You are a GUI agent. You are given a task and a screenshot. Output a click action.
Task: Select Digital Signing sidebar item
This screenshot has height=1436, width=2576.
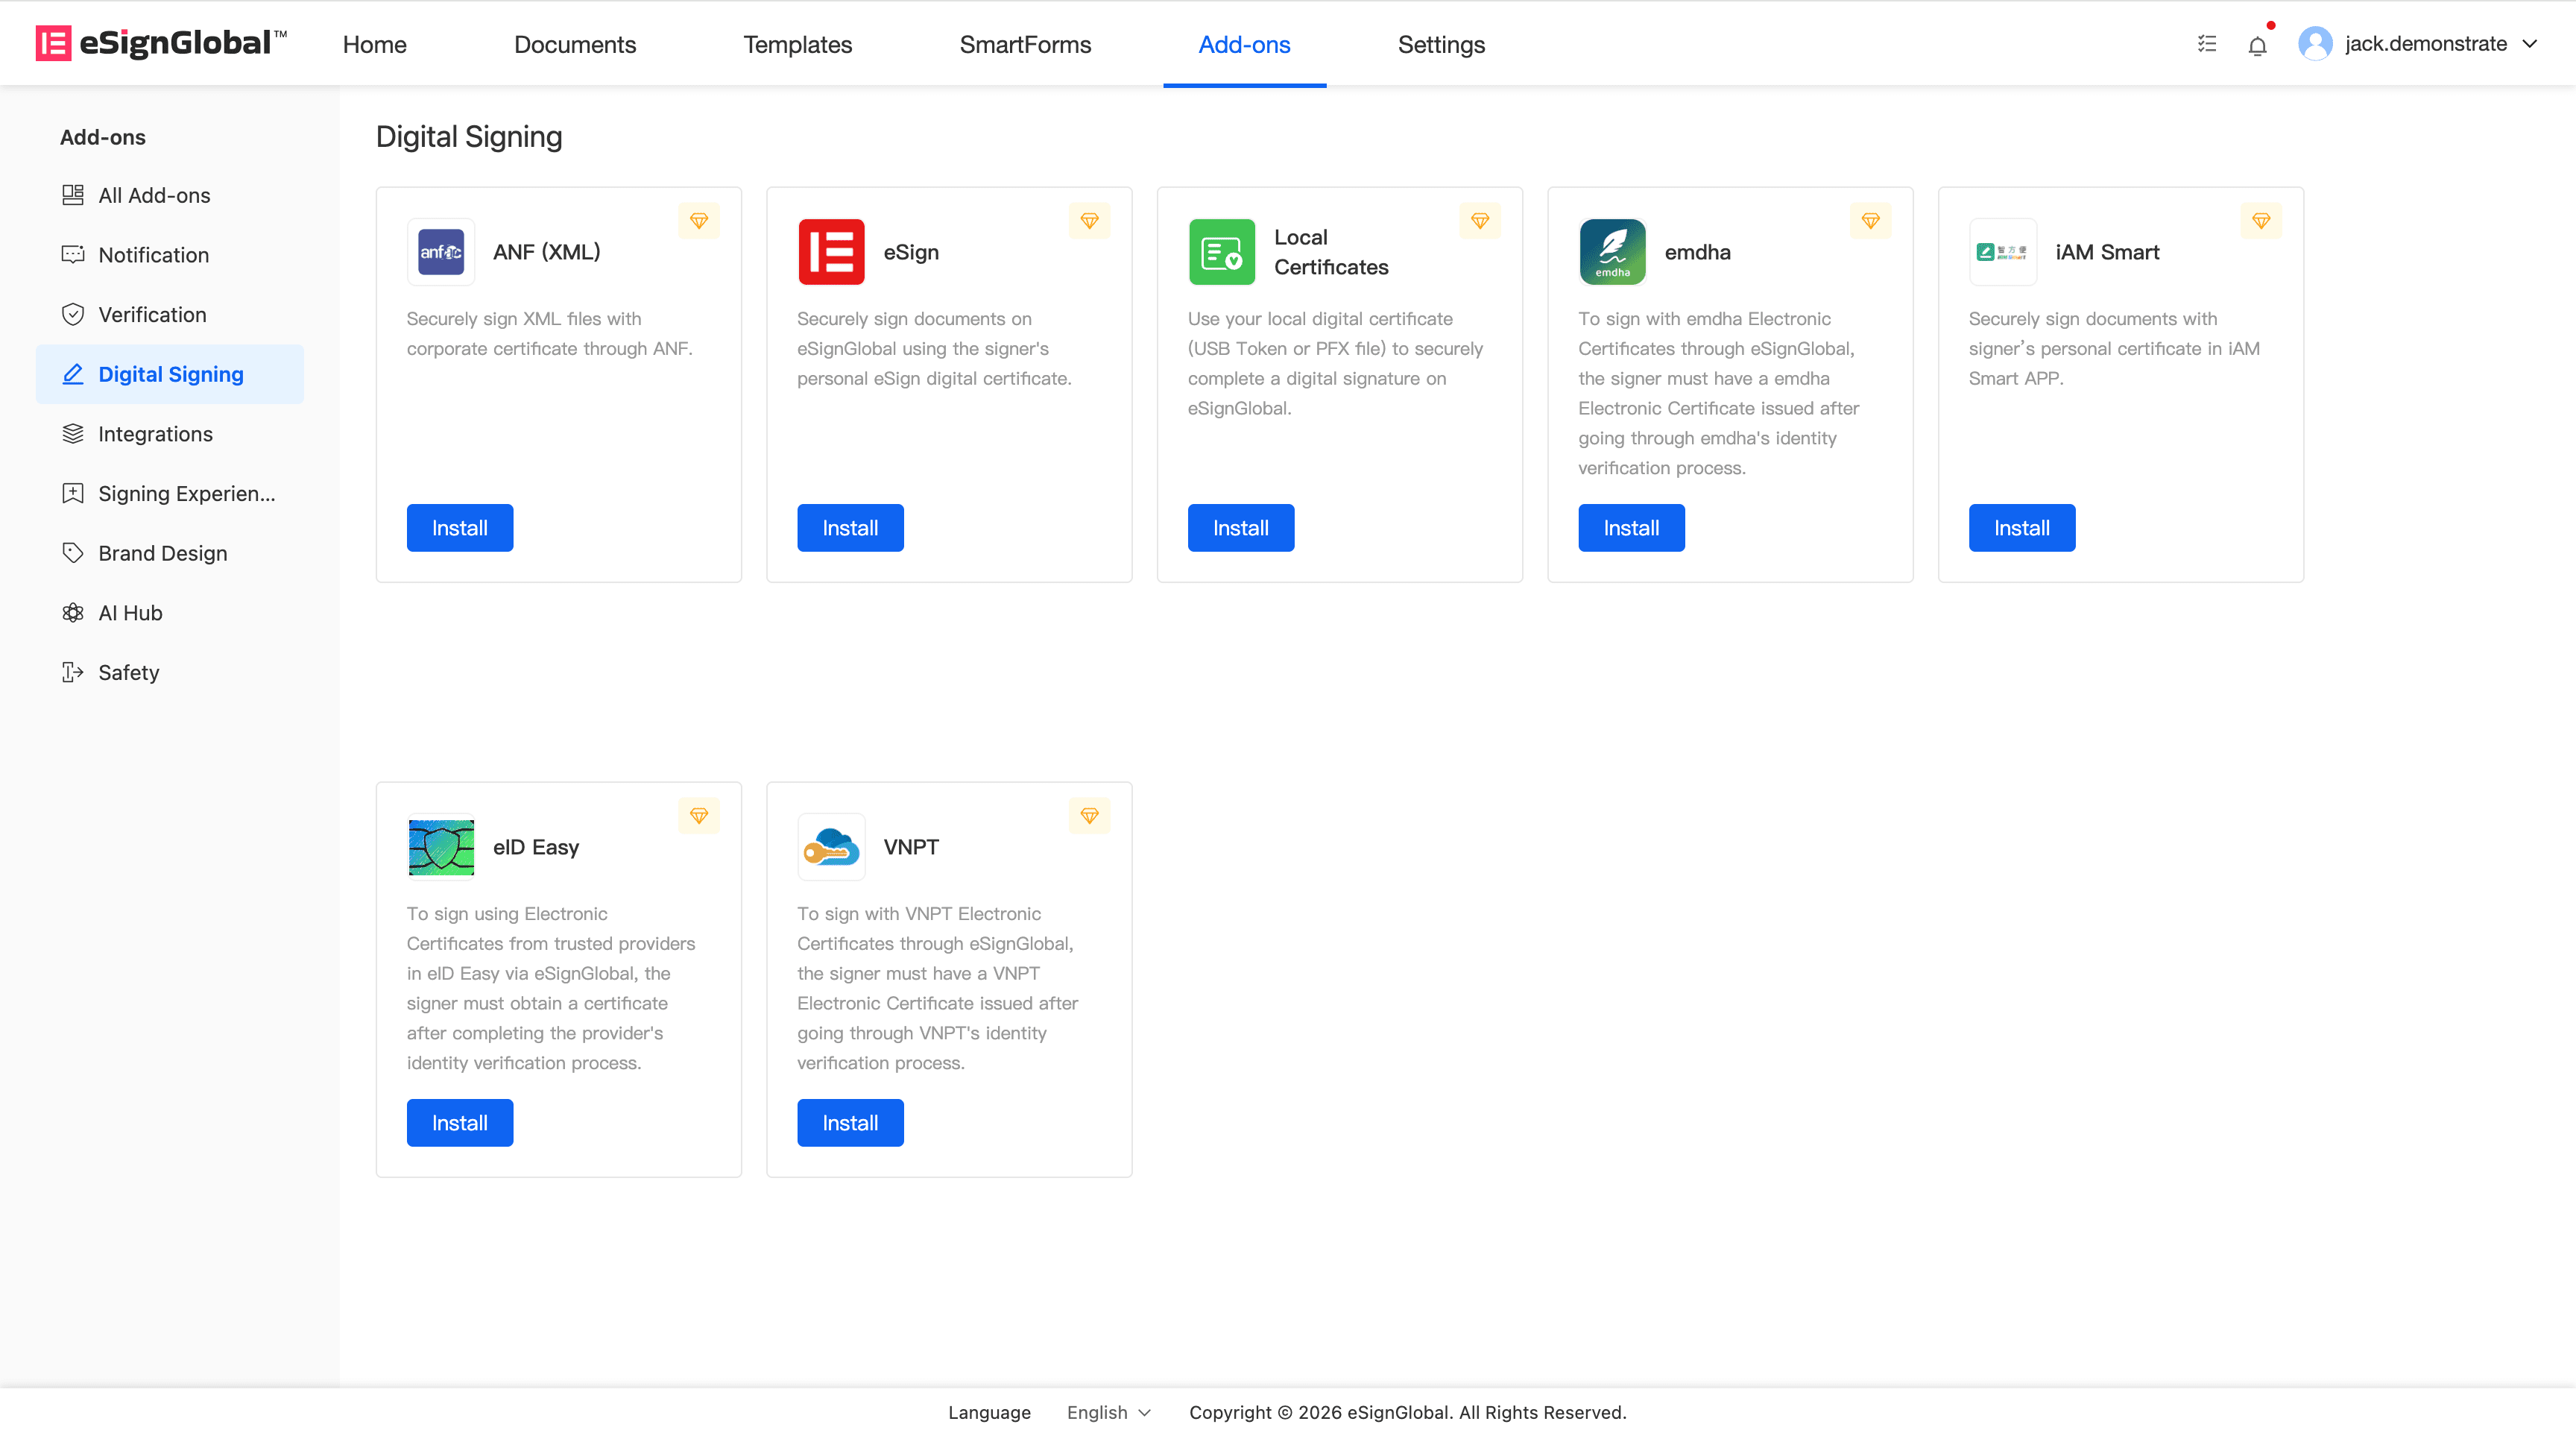click(170, 374)
